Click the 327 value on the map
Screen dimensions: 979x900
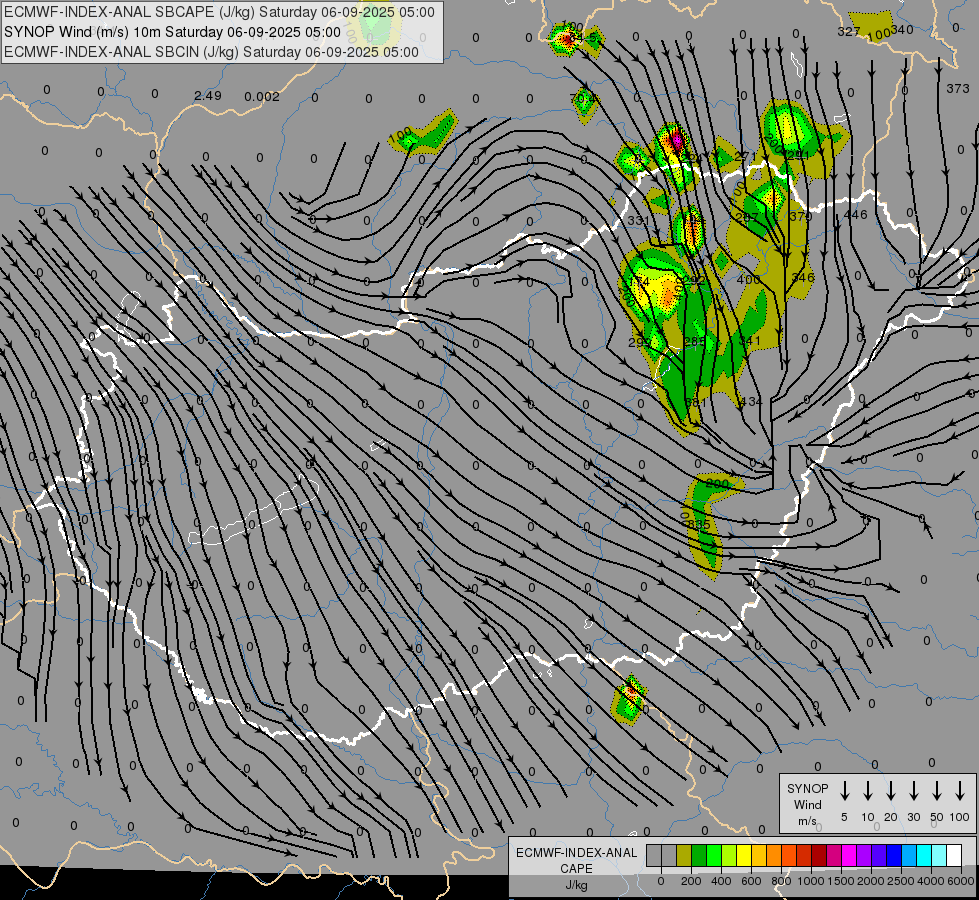pyautogui.click(x=849, y=31)
